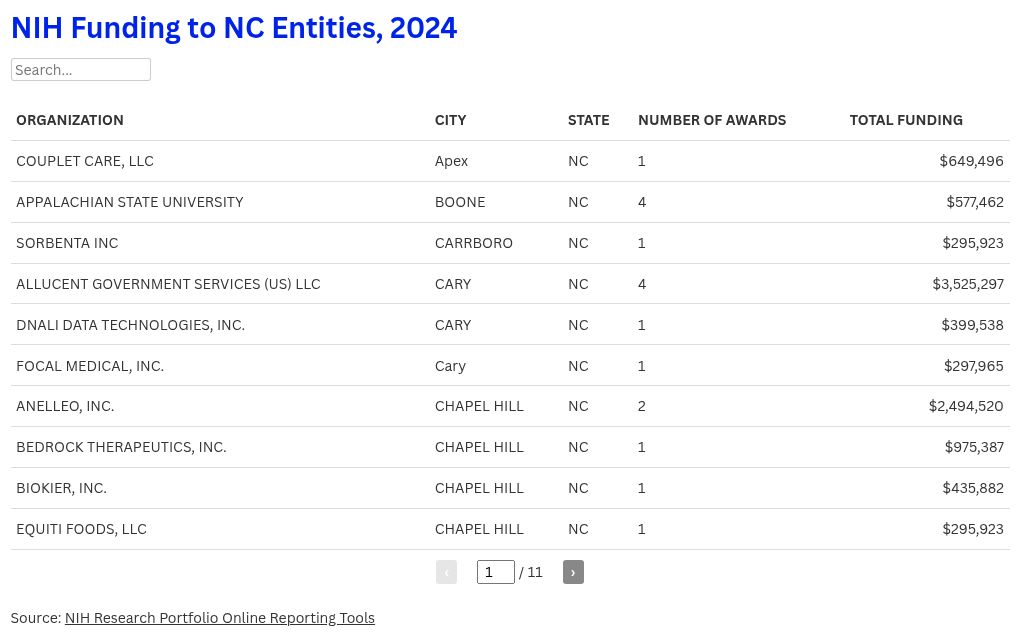Edit the page number field
Image resolution: width=1020 pixels, height=637 pixels.
point(496,572)
